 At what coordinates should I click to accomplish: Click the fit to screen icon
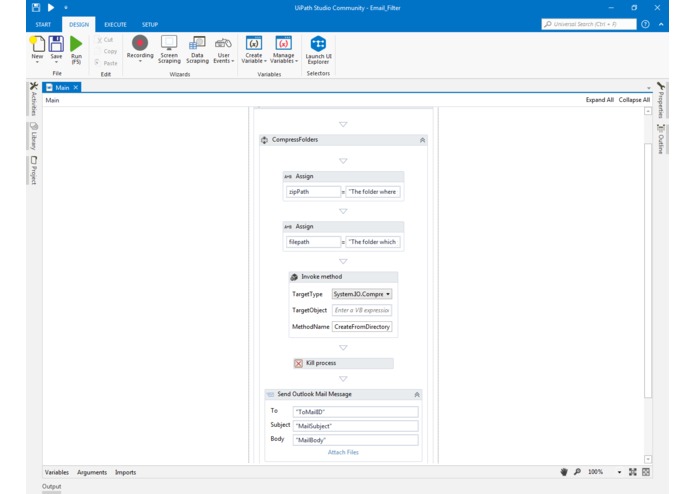(x=633, y=472)
